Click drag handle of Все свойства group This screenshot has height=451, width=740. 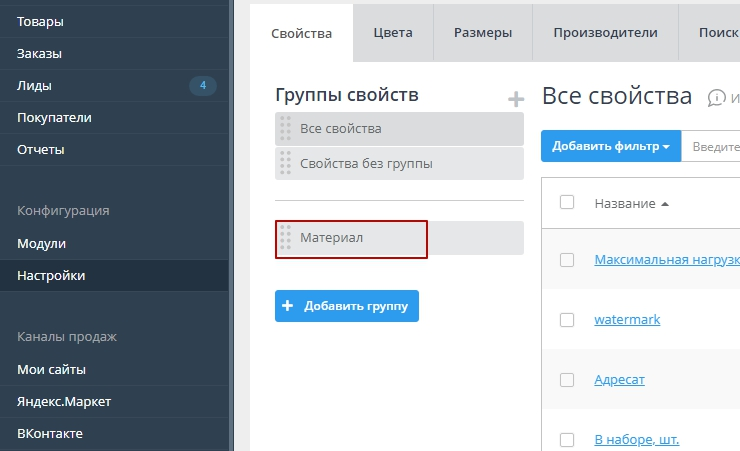286,129
